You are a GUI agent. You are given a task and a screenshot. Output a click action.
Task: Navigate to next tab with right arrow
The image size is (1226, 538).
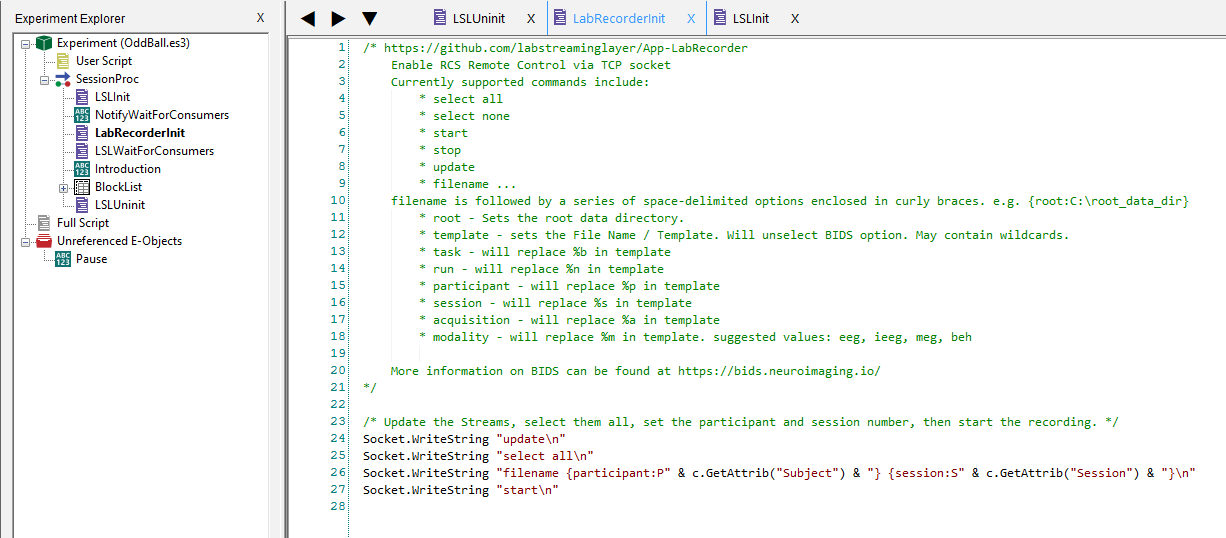coord(339,18)
